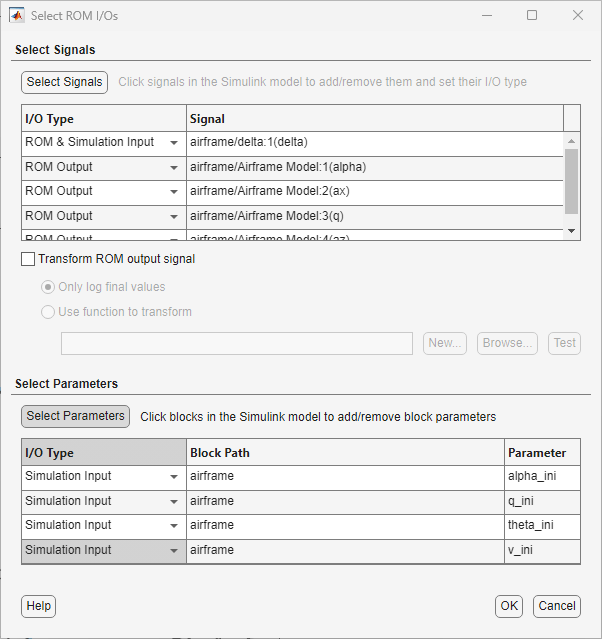Click the Block Path column header
The image size is (602, 639).
tap(345, 452)
